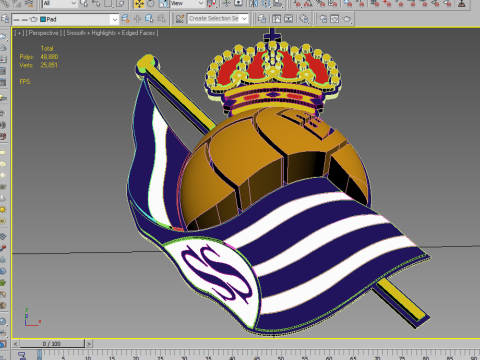Toggle Keyboard Shortcut Override
This screenshot has height=360, width=480.
click(x=238, y=4)
